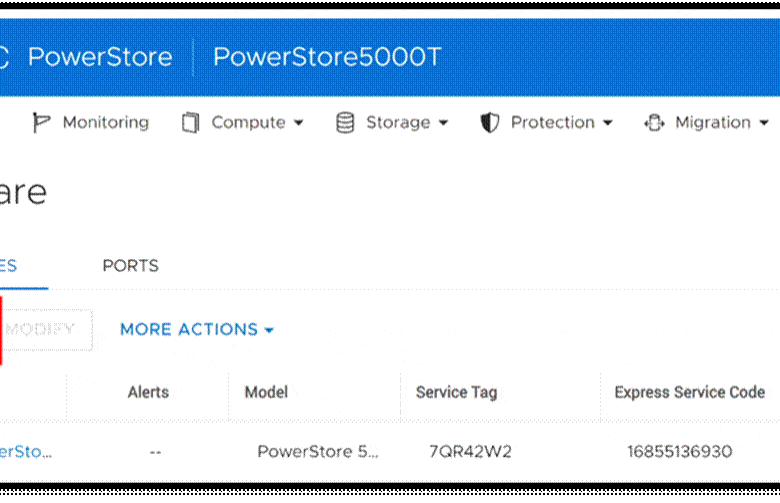
Task: Switch to the PORTS tab
Action: 130,266
